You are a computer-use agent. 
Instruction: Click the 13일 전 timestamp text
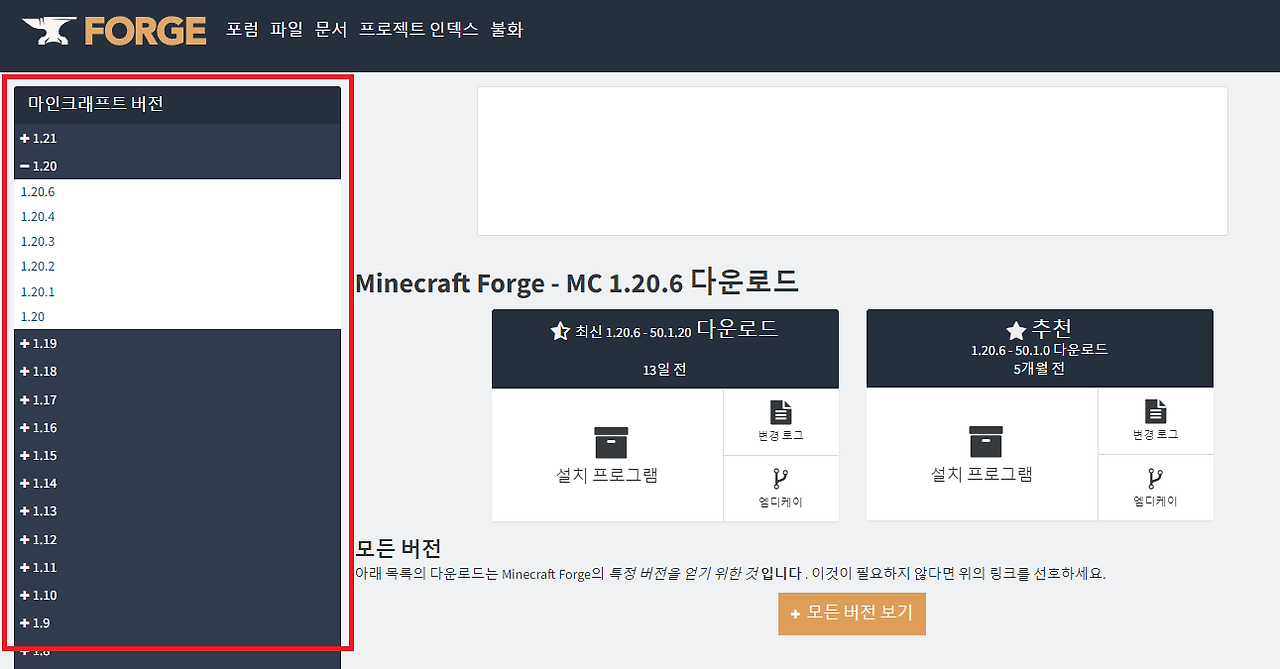664,370
